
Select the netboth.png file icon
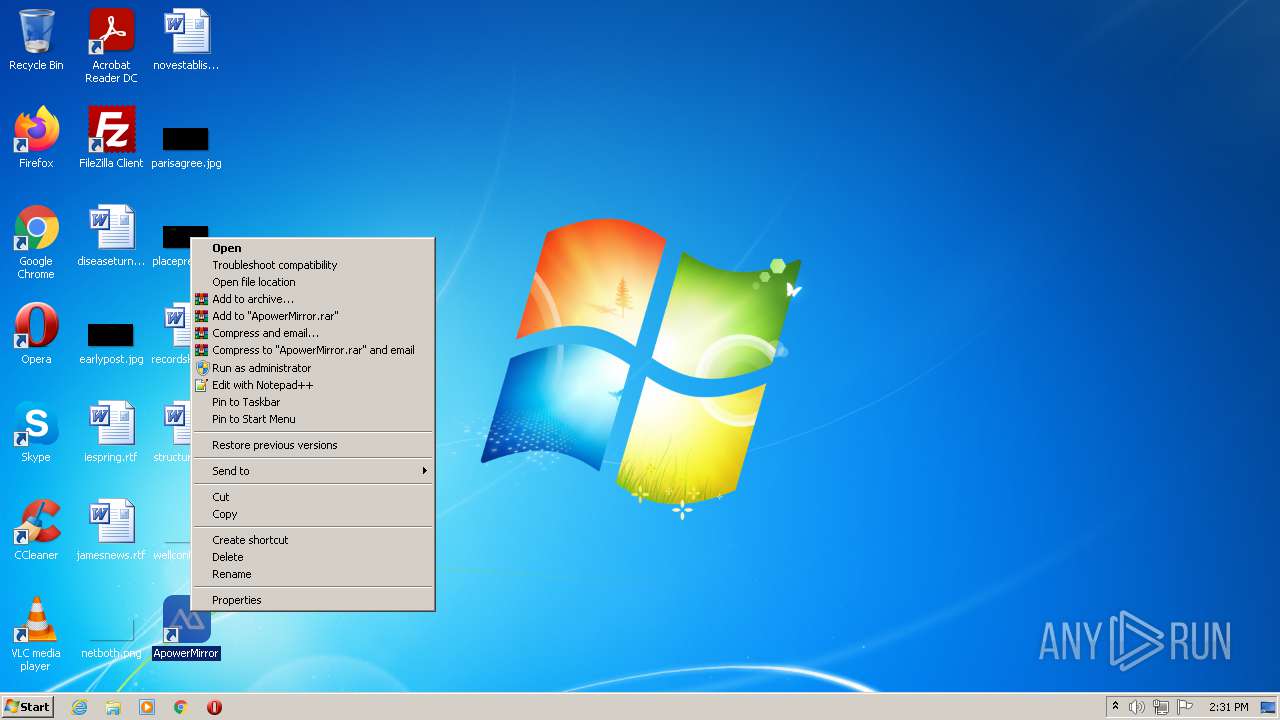[x=111, y=640]
